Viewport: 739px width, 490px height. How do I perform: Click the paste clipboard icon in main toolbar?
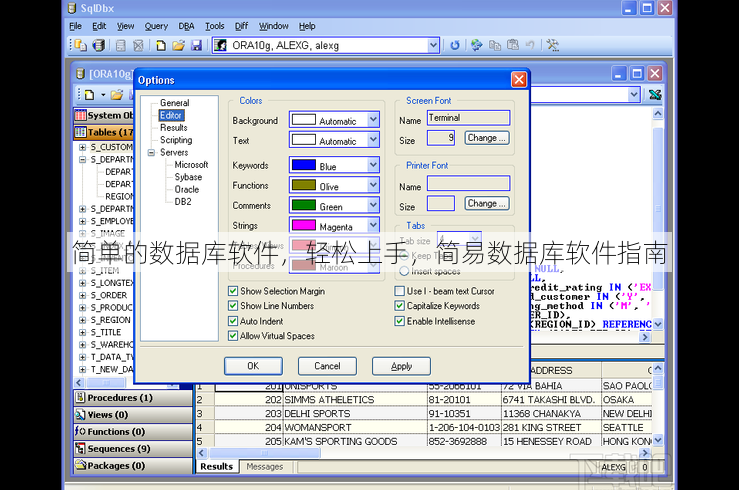[x=513, y=45]
